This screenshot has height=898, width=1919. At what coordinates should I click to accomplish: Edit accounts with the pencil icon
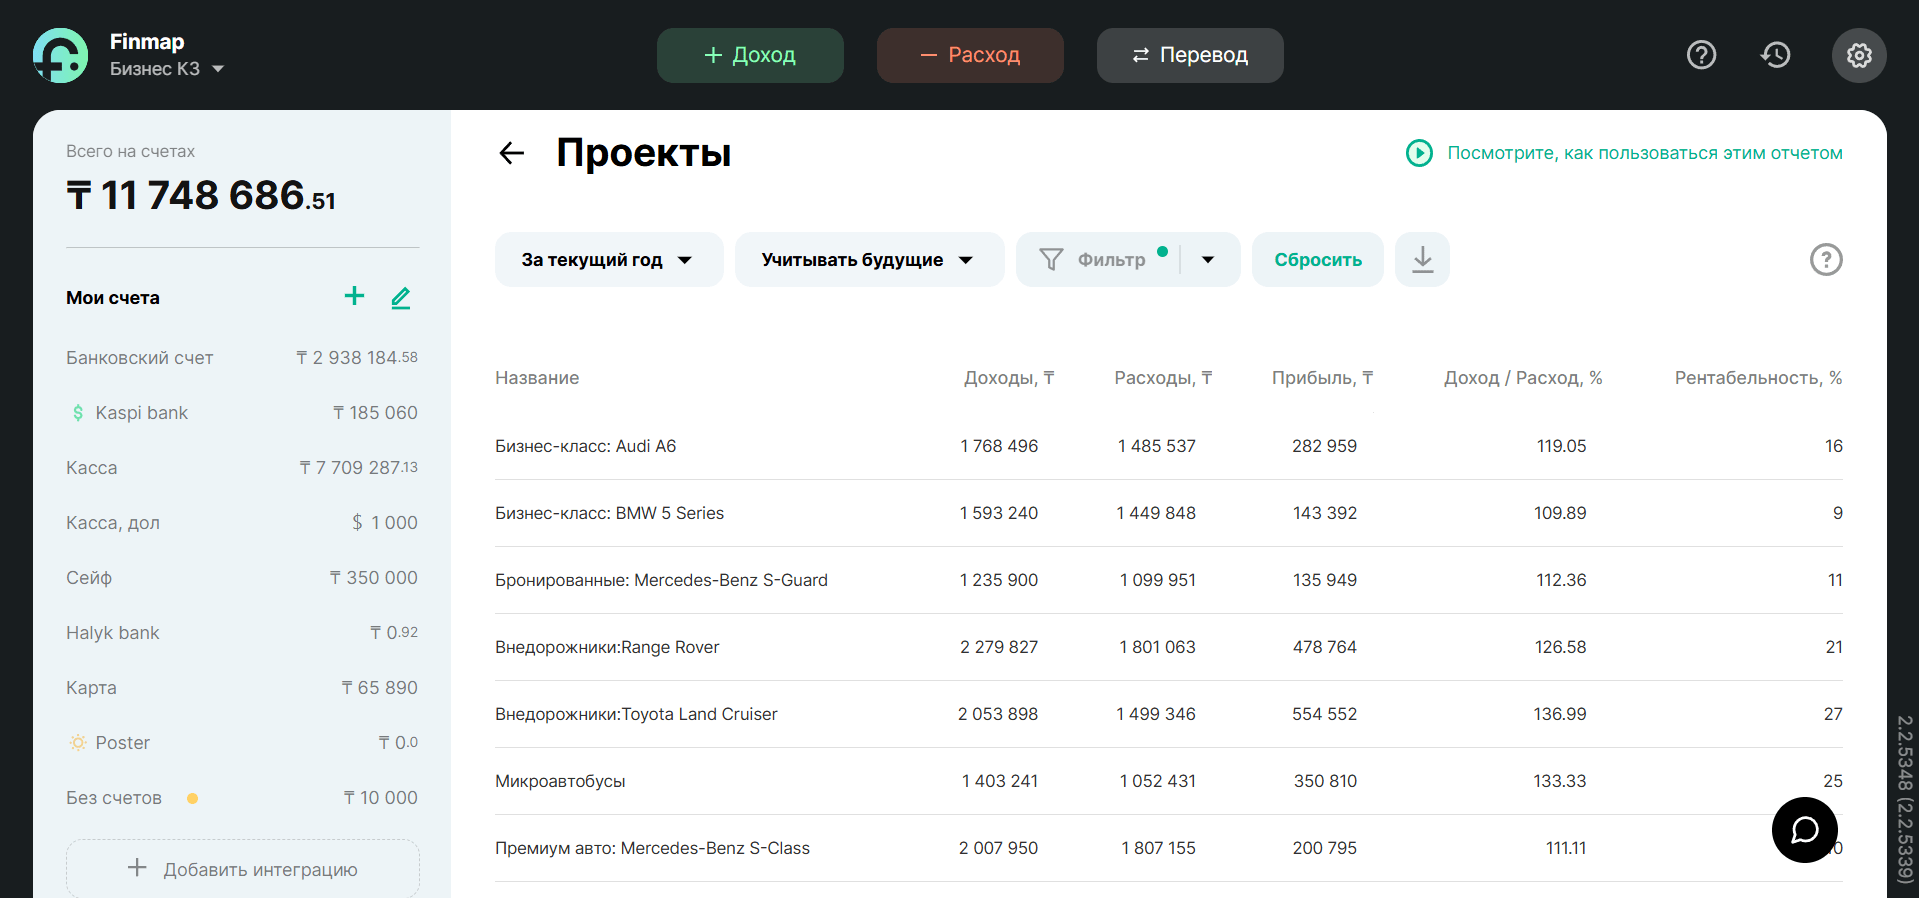point(401,297)
